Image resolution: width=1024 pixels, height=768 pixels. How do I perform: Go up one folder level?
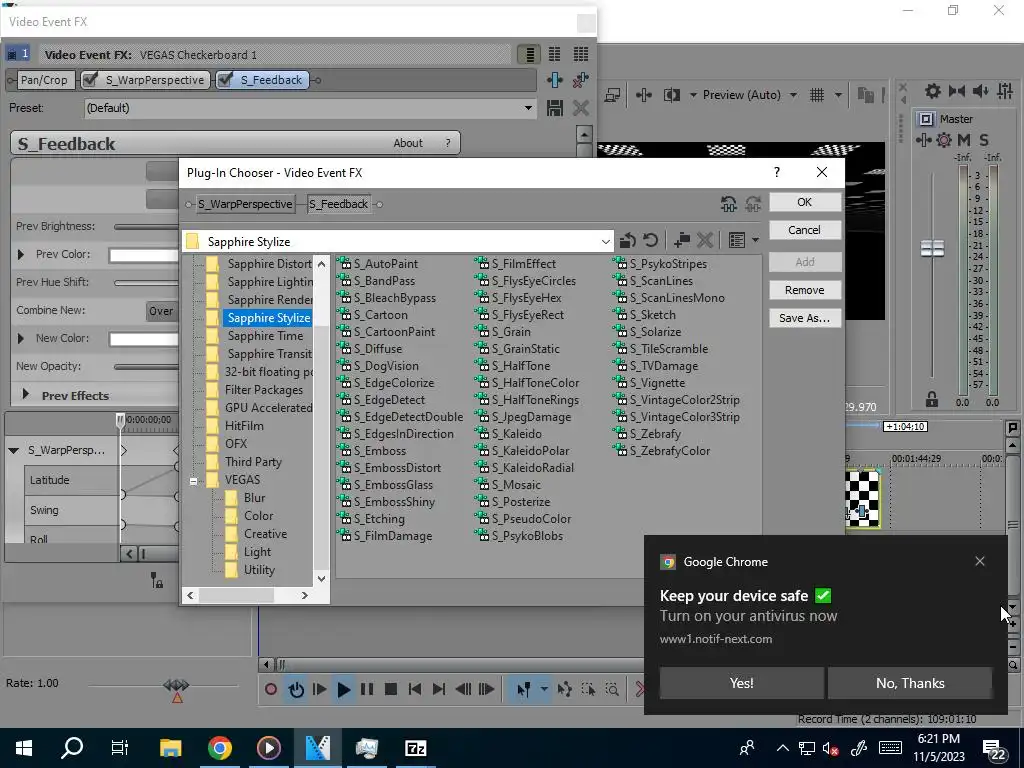coord(628,240)
